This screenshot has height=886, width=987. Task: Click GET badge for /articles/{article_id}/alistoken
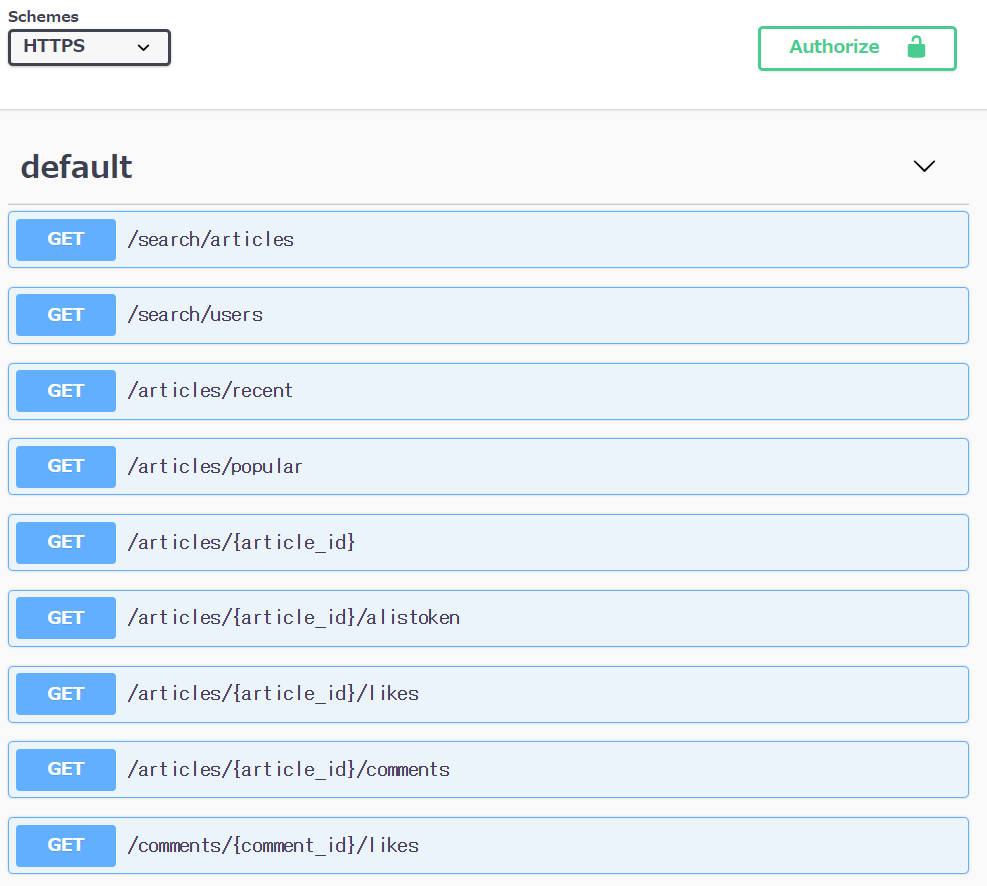tap(66, 618)
